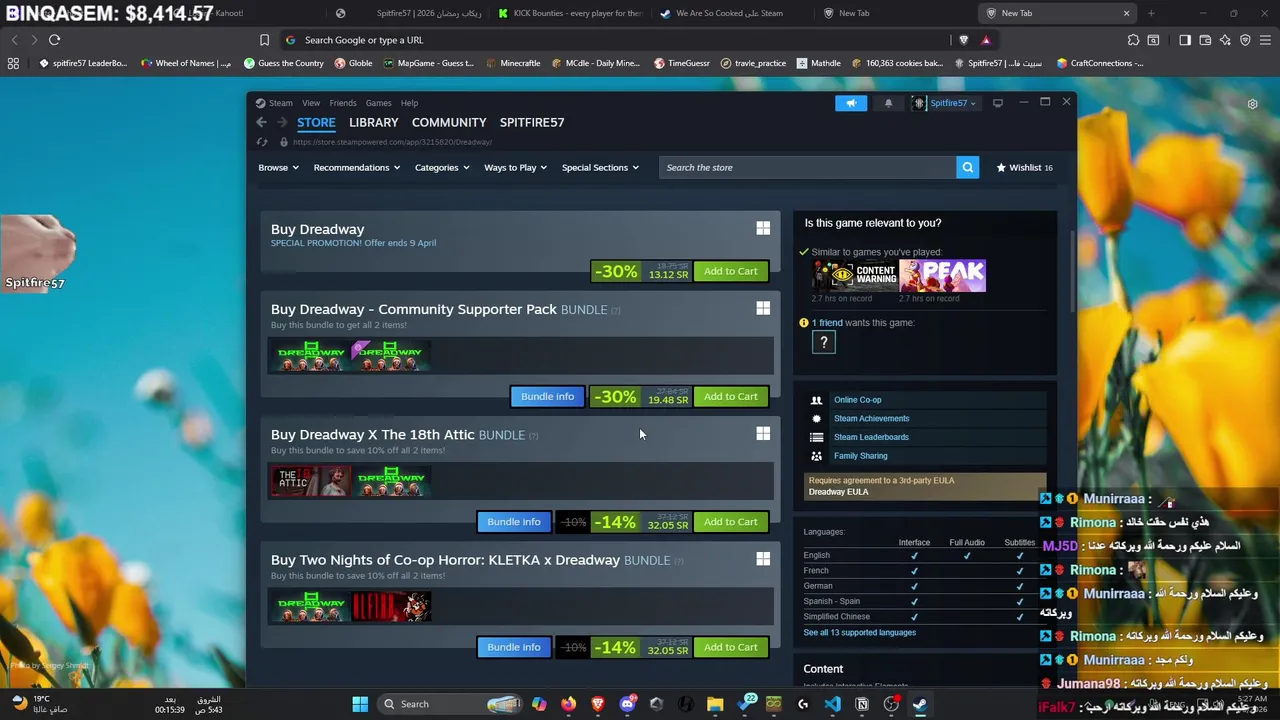Open the Help menu
Screen dimensions: 1280x720
(x=409, y=103)
